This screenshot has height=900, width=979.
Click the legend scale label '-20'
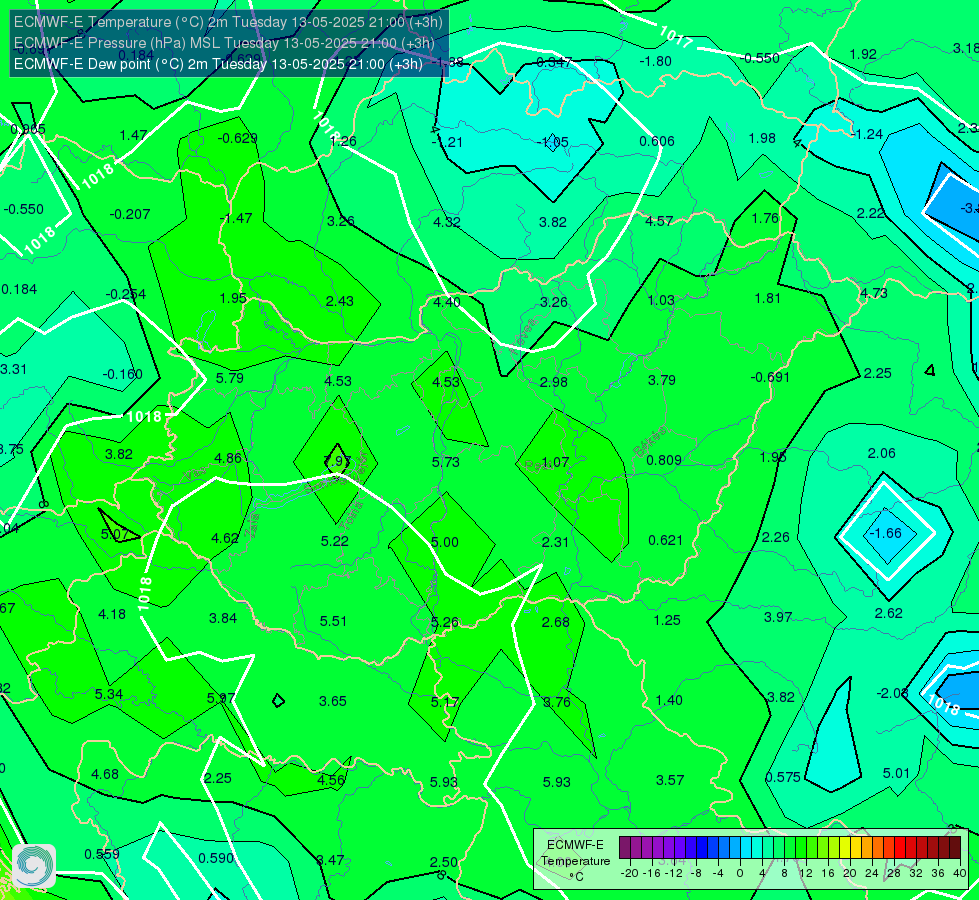click(x=630, y=873)
